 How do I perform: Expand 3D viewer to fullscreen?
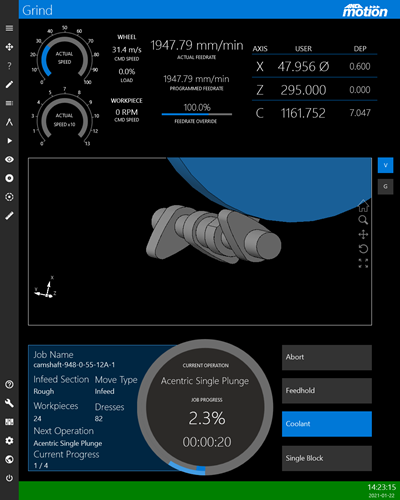point(363,263)
